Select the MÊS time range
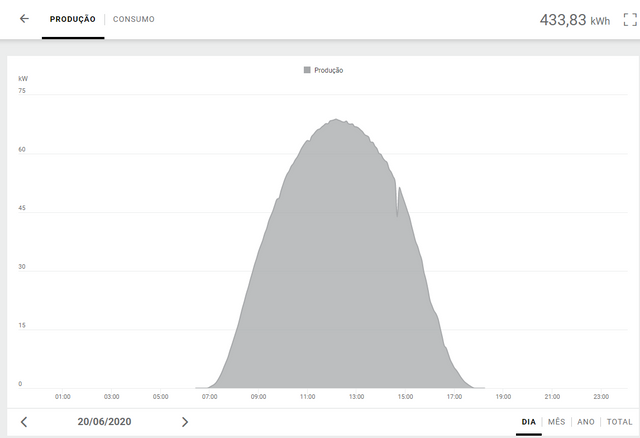Viewport: 640px width, 438px height. tap(556, 422)
